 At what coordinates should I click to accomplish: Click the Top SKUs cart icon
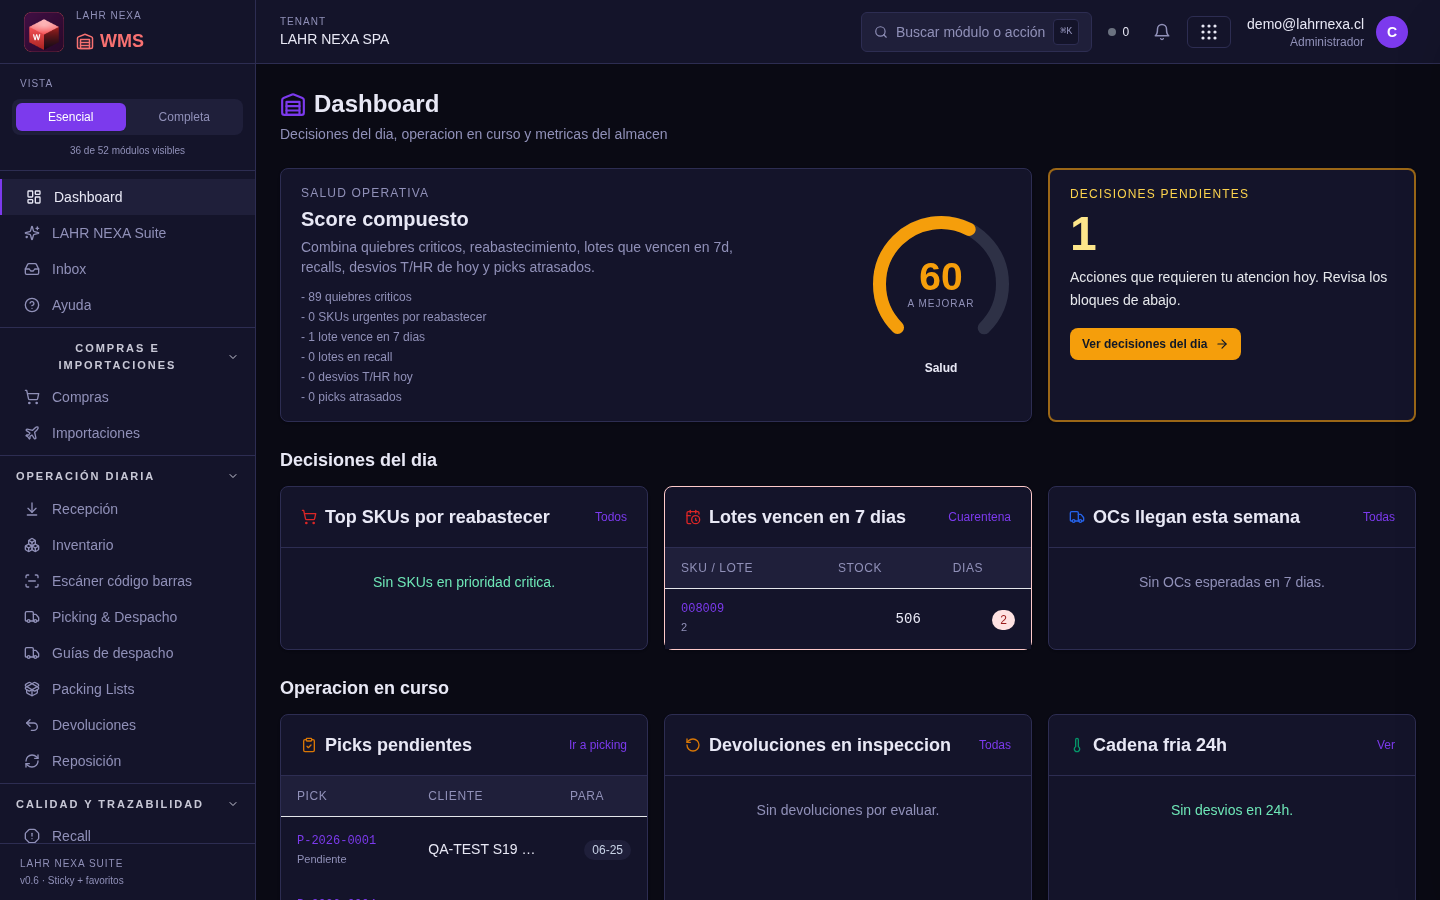(x=309, y=517)
